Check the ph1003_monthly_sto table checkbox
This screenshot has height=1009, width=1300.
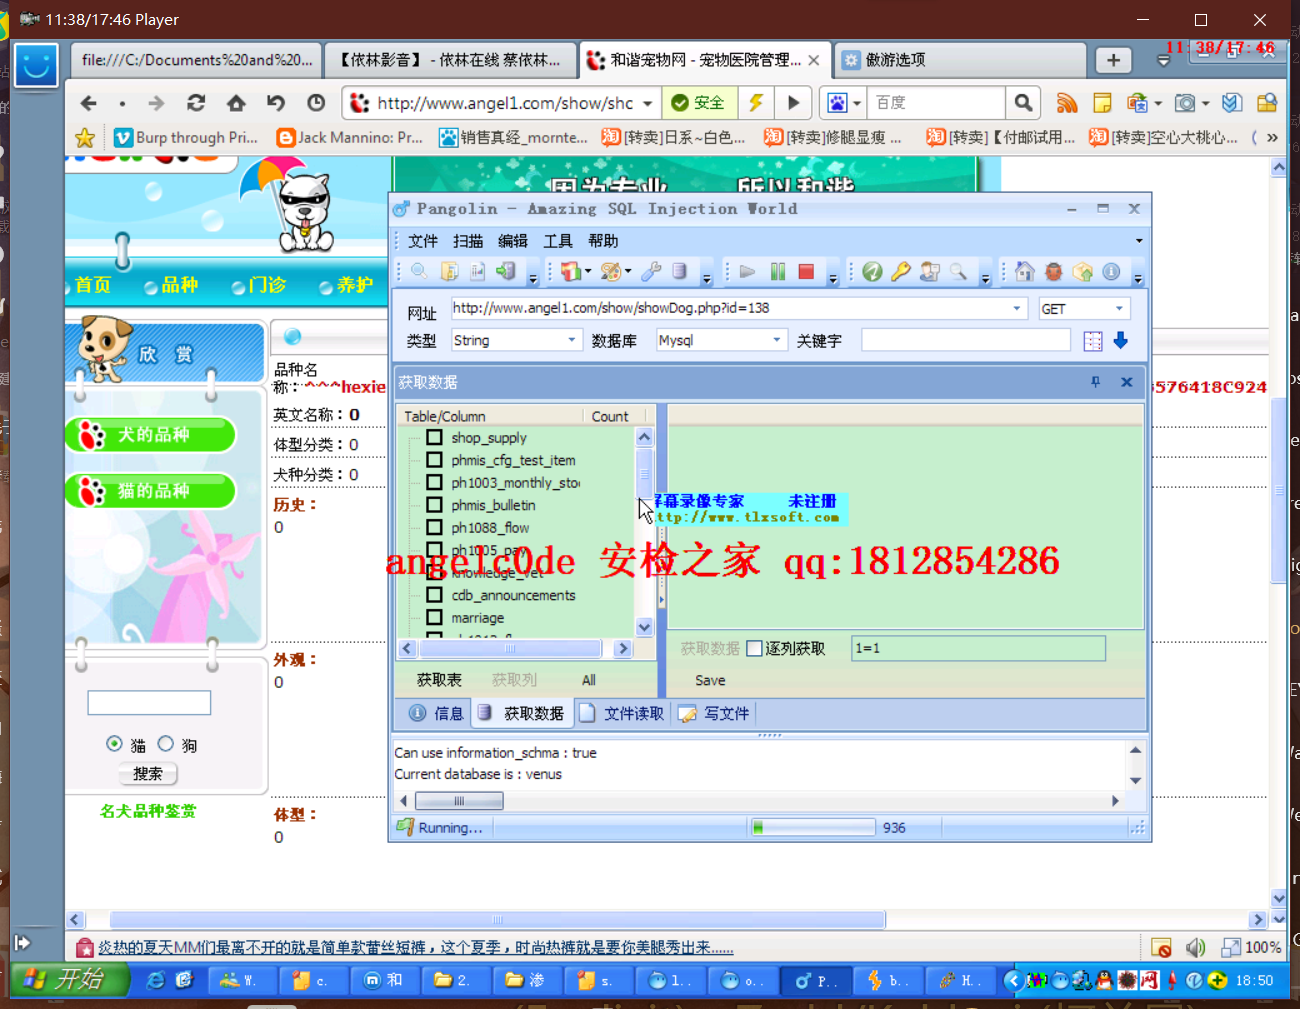[434, 482]
